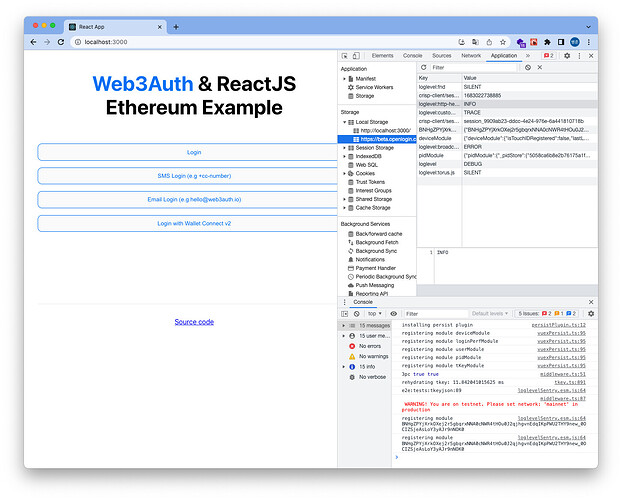Show more DevTools tabs with chevrons
Screen dimensions: 622x500
click(528, 56)
